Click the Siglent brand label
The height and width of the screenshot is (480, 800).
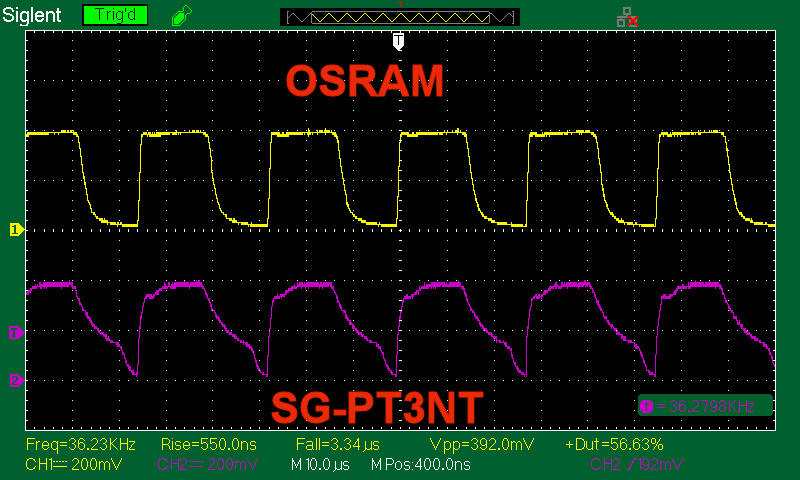coord(32,15)
